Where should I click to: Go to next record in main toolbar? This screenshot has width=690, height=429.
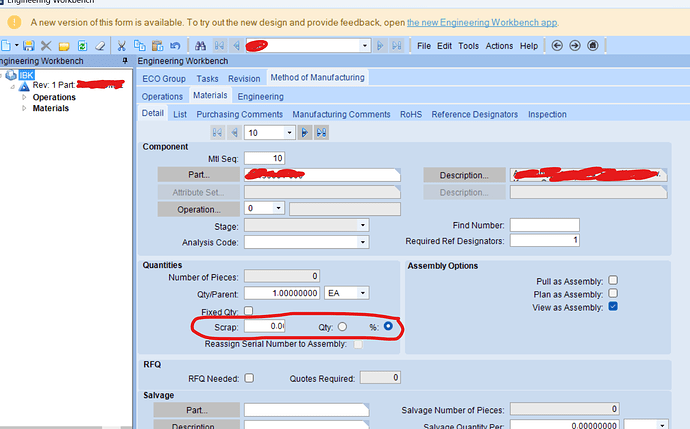(x=380, y=46)
